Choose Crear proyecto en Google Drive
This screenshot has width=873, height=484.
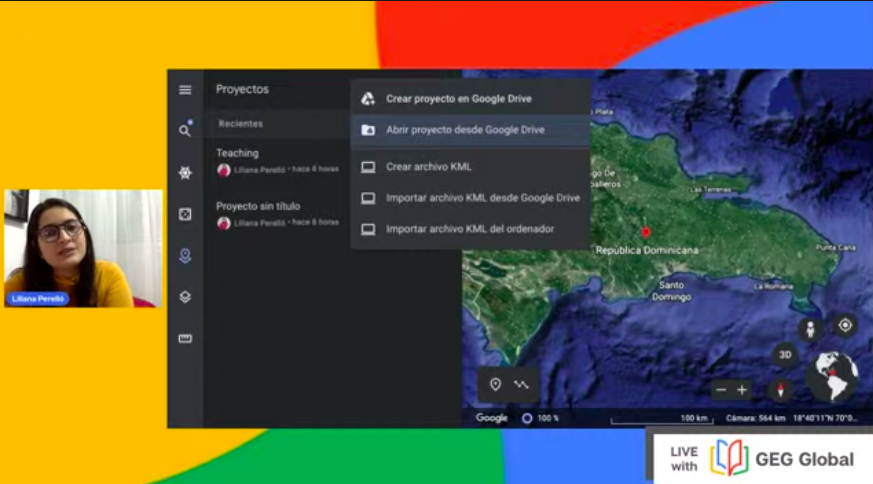click(x=471, y=99)
